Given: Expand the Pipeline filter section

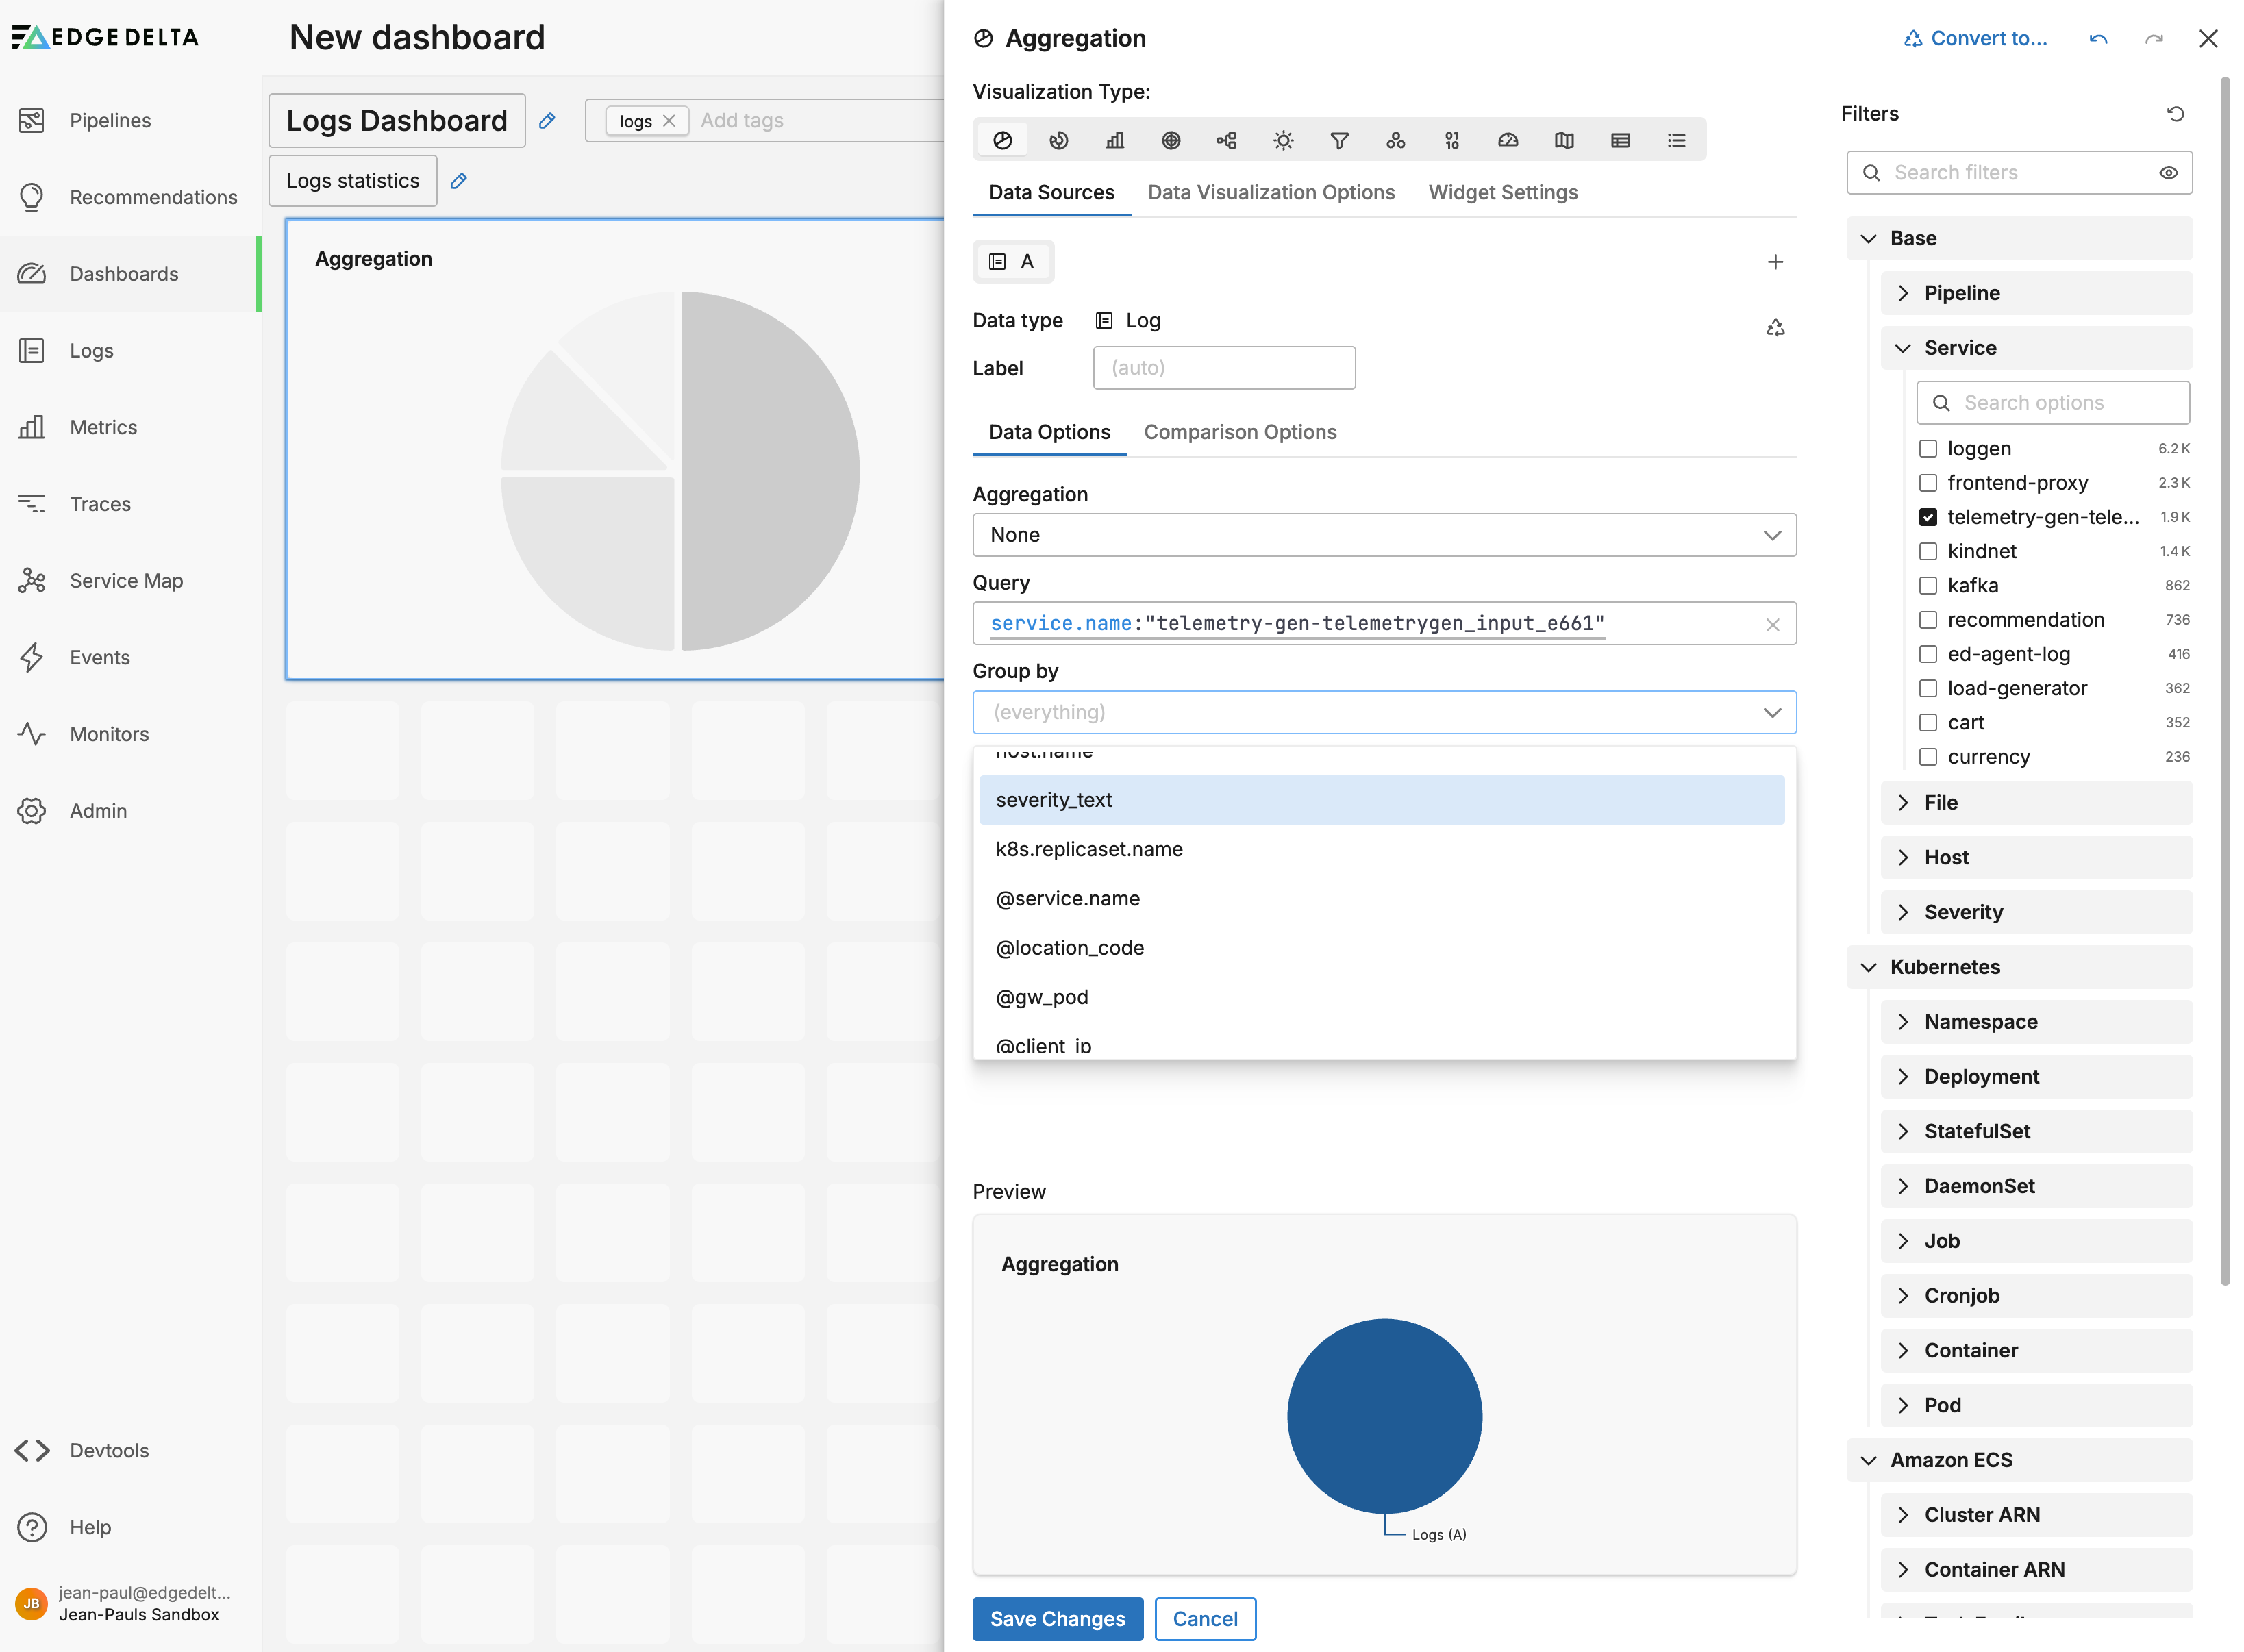Looking at the screenshot, I should (2036, 293).
